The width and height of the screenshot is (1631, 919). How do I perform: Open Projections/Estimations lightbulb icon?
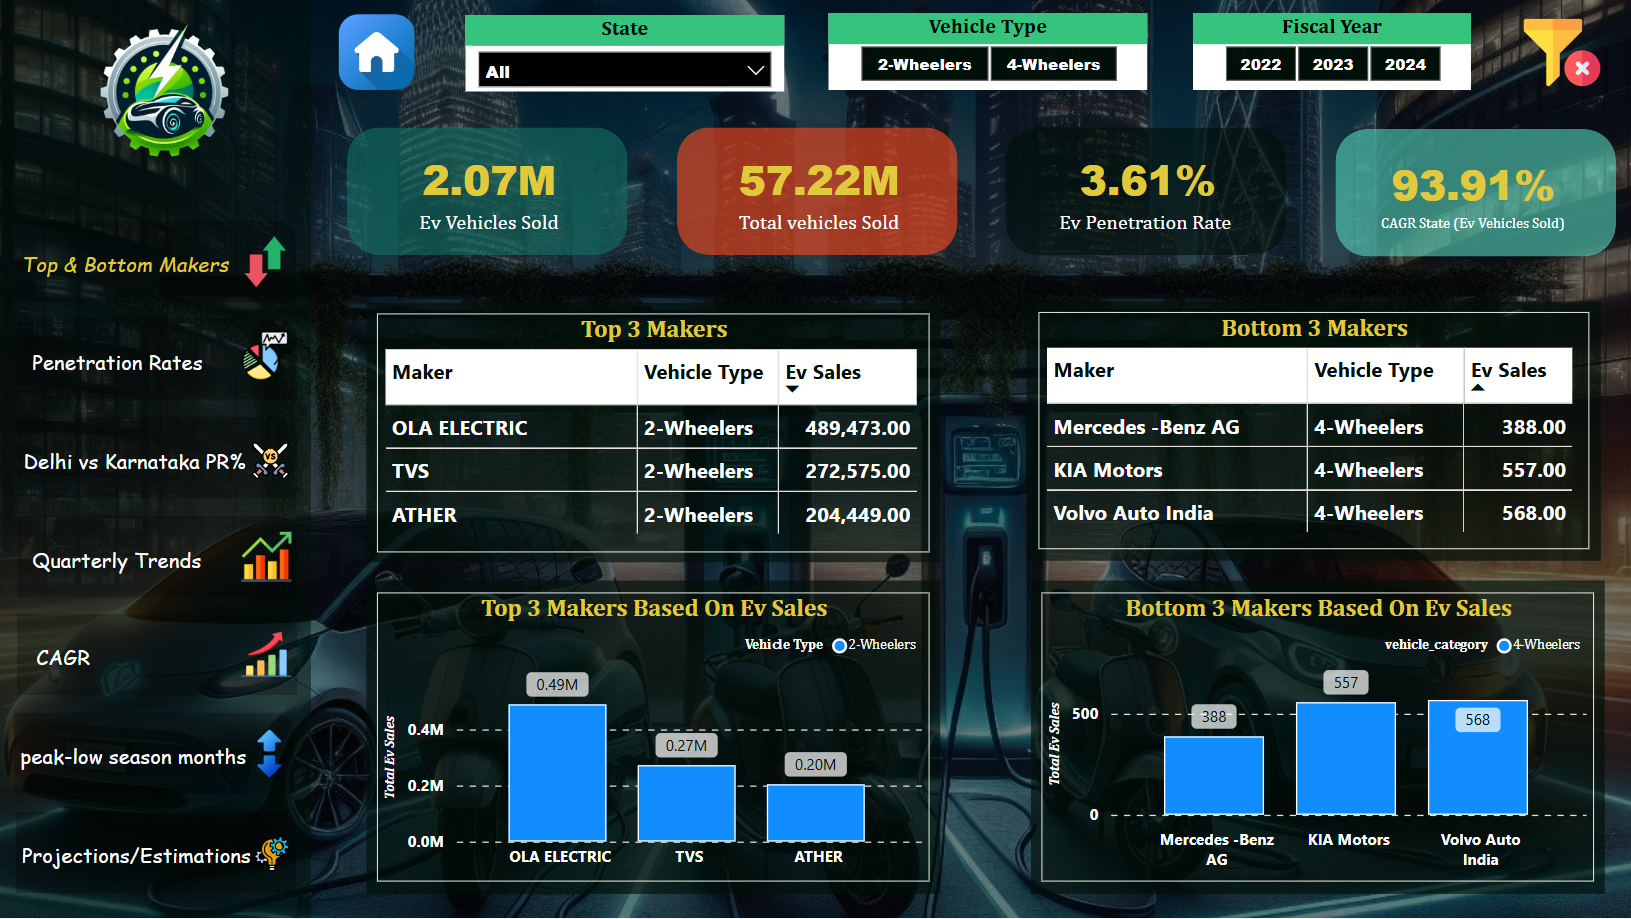click(x=272, y=853)
